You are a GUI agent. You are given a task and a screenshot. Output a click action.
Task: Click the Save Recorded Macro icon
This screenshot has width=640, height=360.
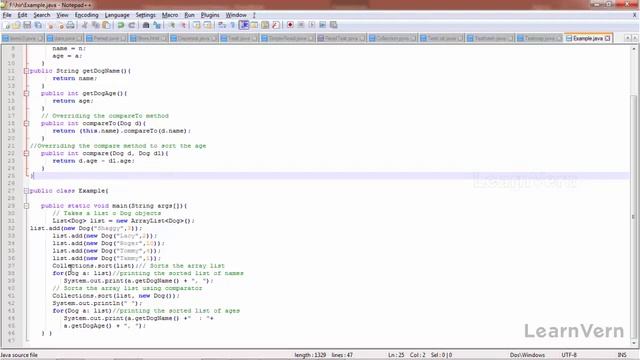333,25
